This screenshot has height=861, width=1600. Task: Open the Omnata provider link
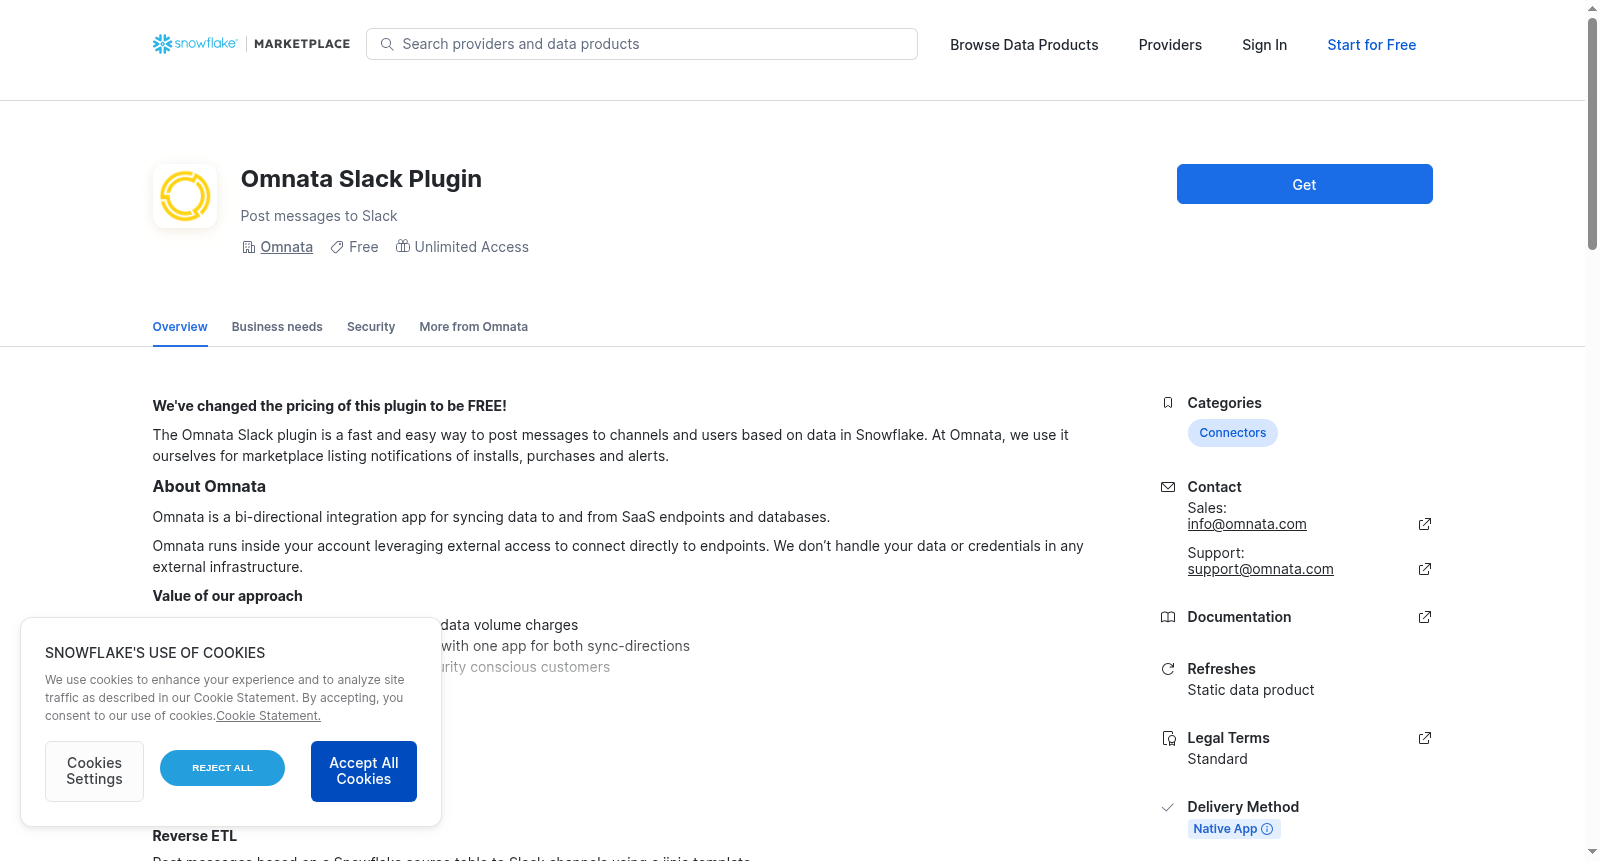click(287, 247)
